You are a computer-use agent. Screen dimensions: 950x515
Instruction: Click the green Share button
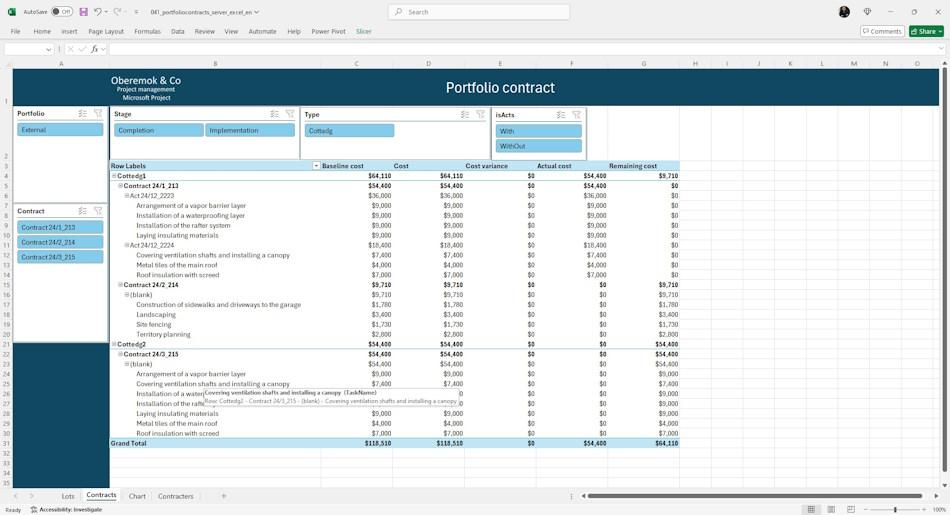tap(926, 32)
